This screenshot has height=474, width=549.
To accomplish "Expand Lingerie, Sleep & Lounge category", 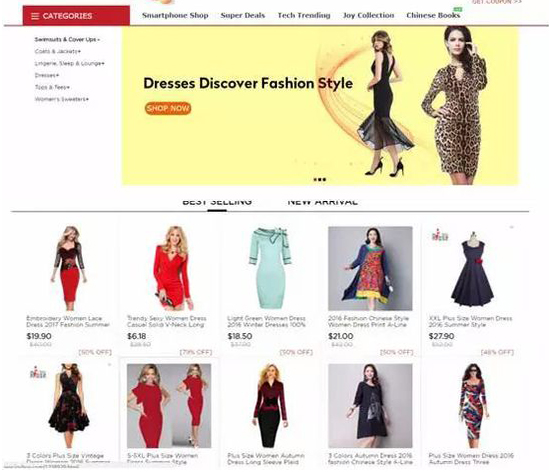I will pos(69,63).
